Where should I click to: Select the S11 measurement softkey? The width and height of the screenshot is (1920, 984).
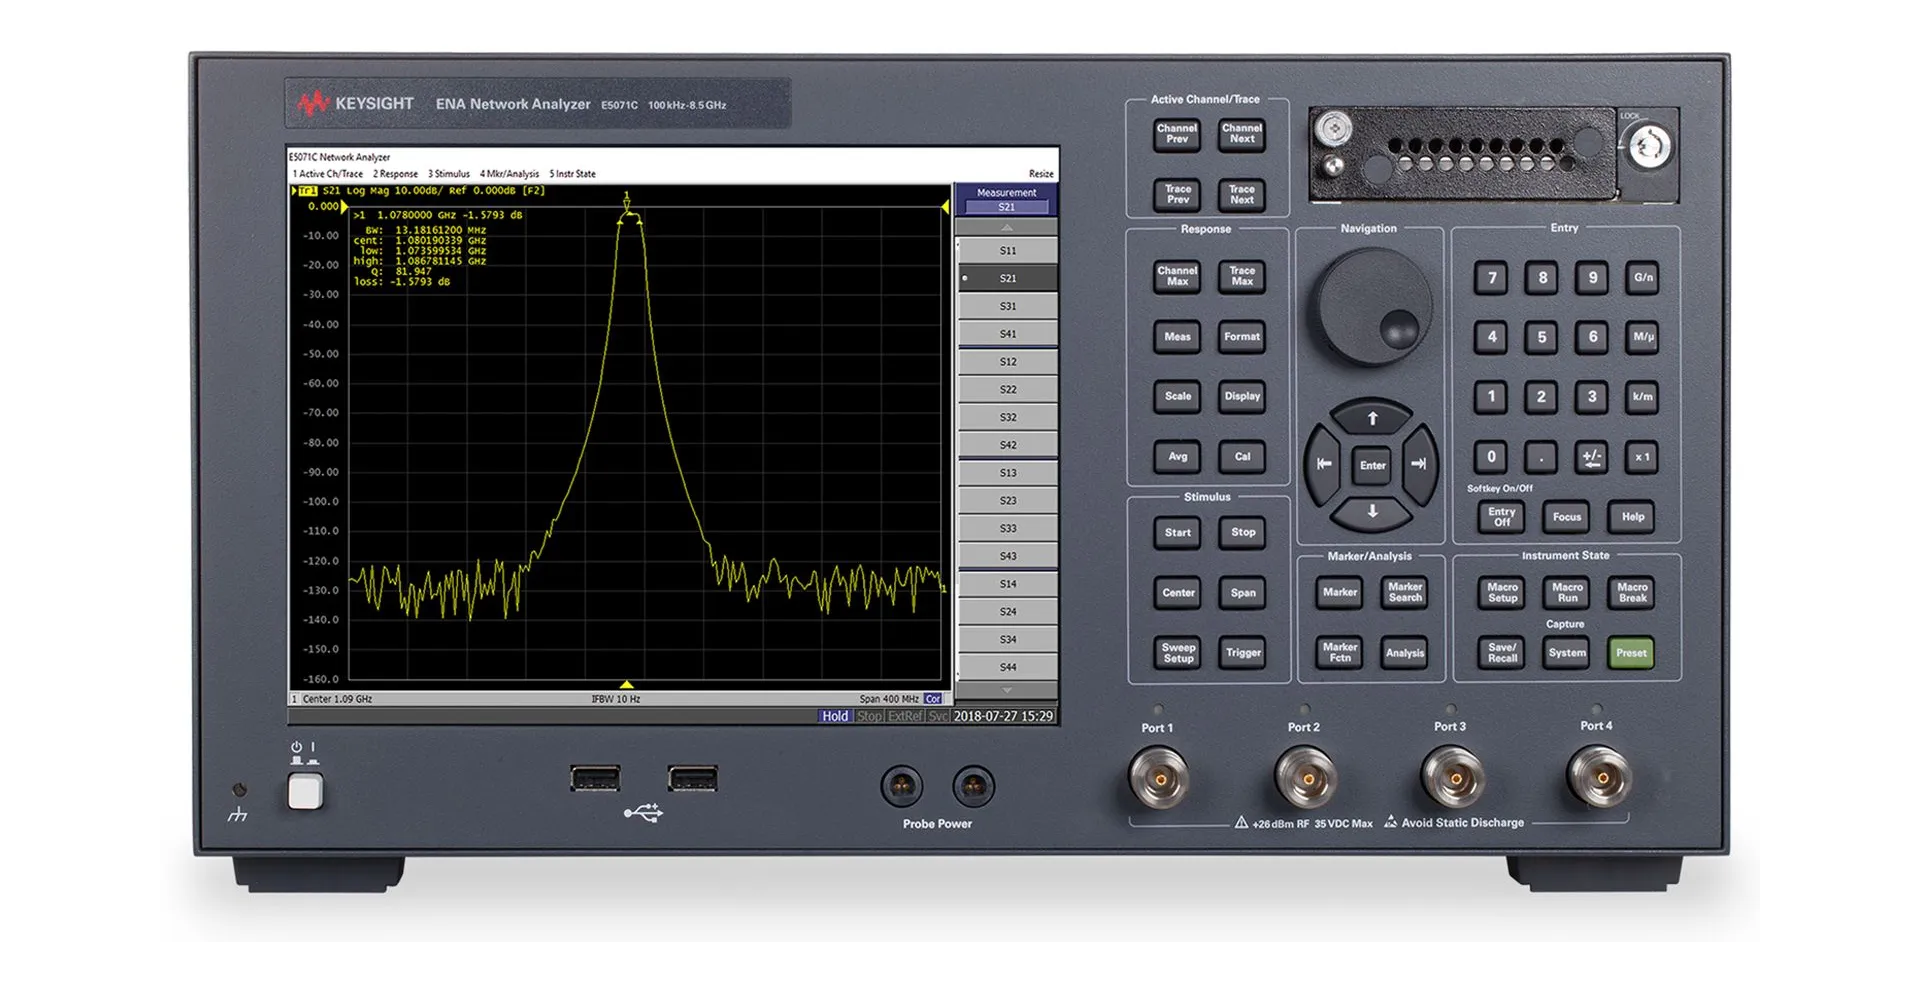point(1006,250)
